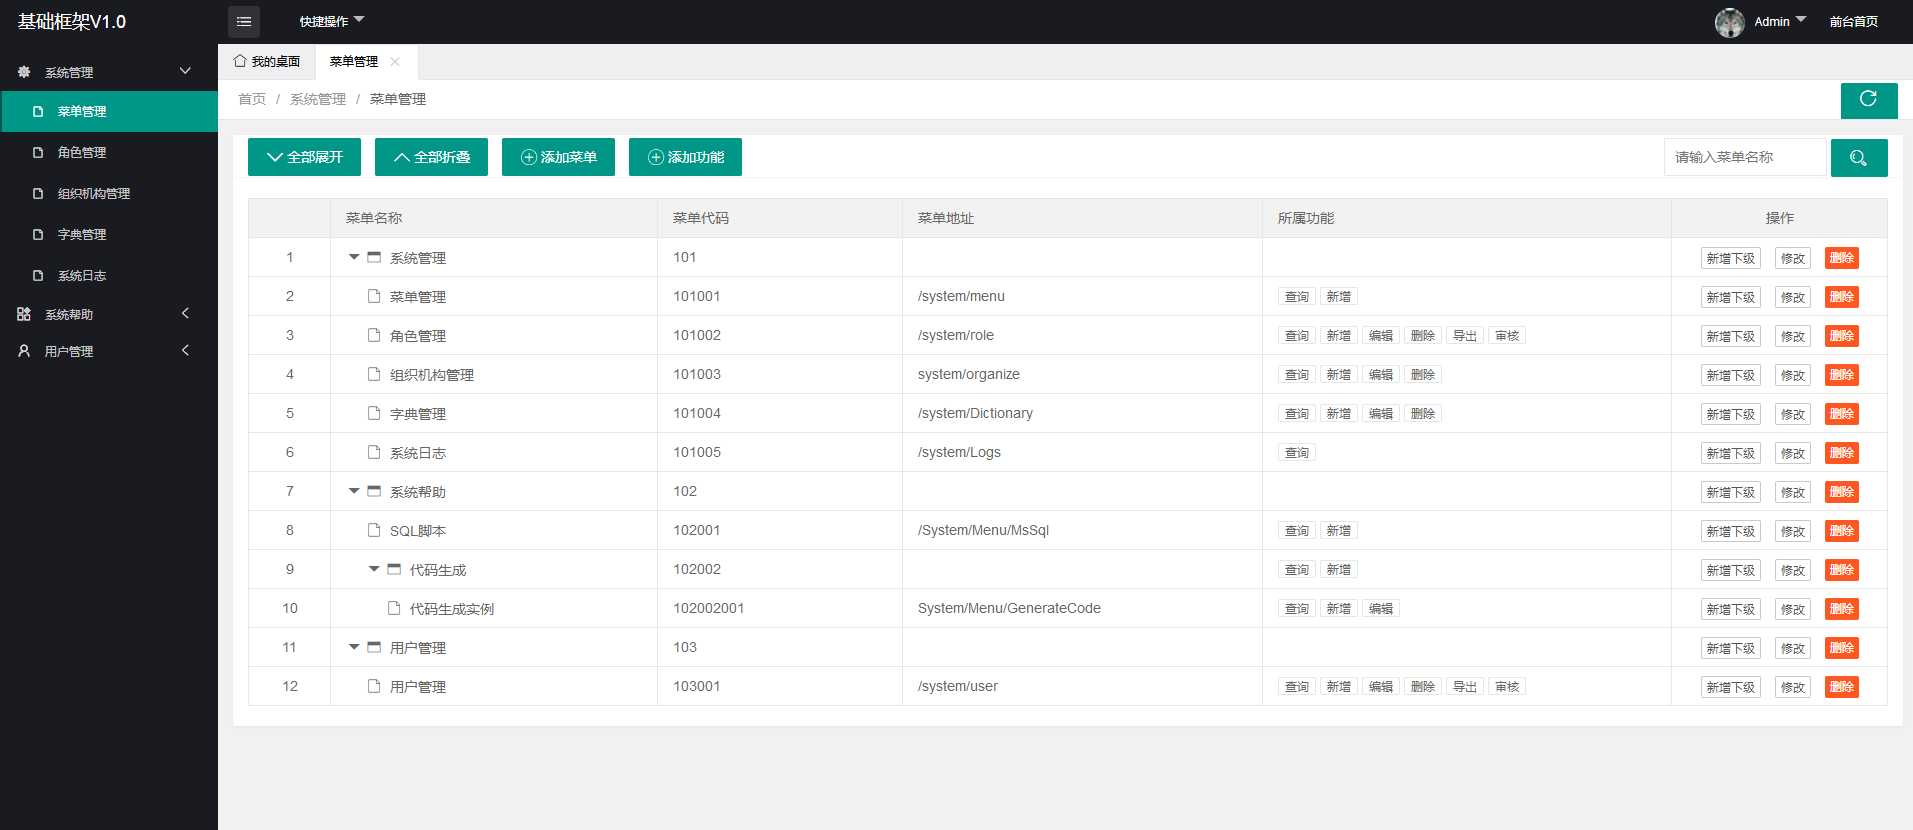Click 删除 in row 103 用户管理
The image size is (1913, 830).
coord(1842,648)
